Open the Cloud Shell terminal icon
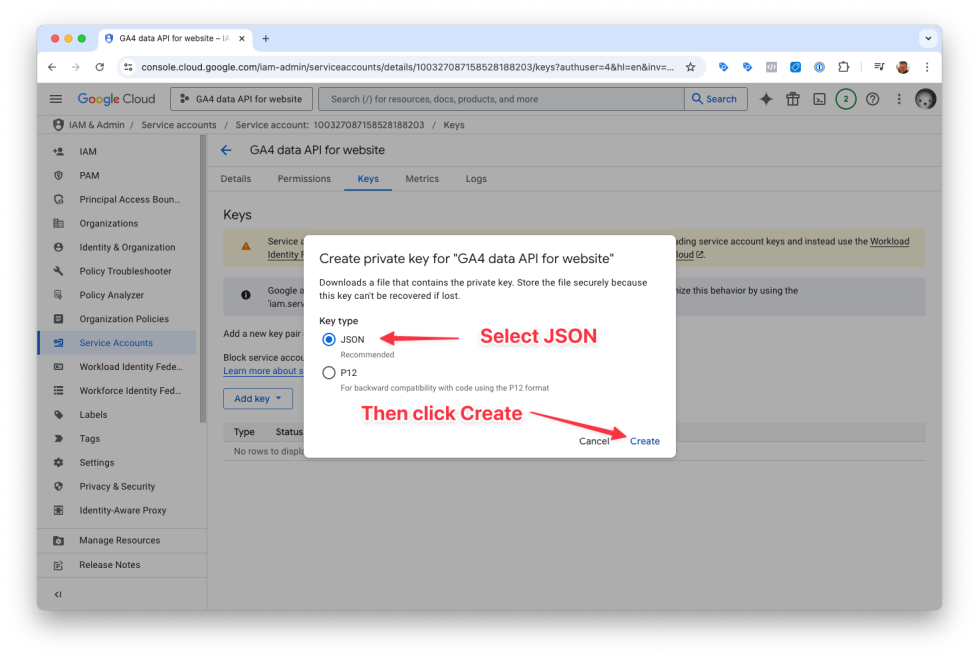 tap(819, 99)
